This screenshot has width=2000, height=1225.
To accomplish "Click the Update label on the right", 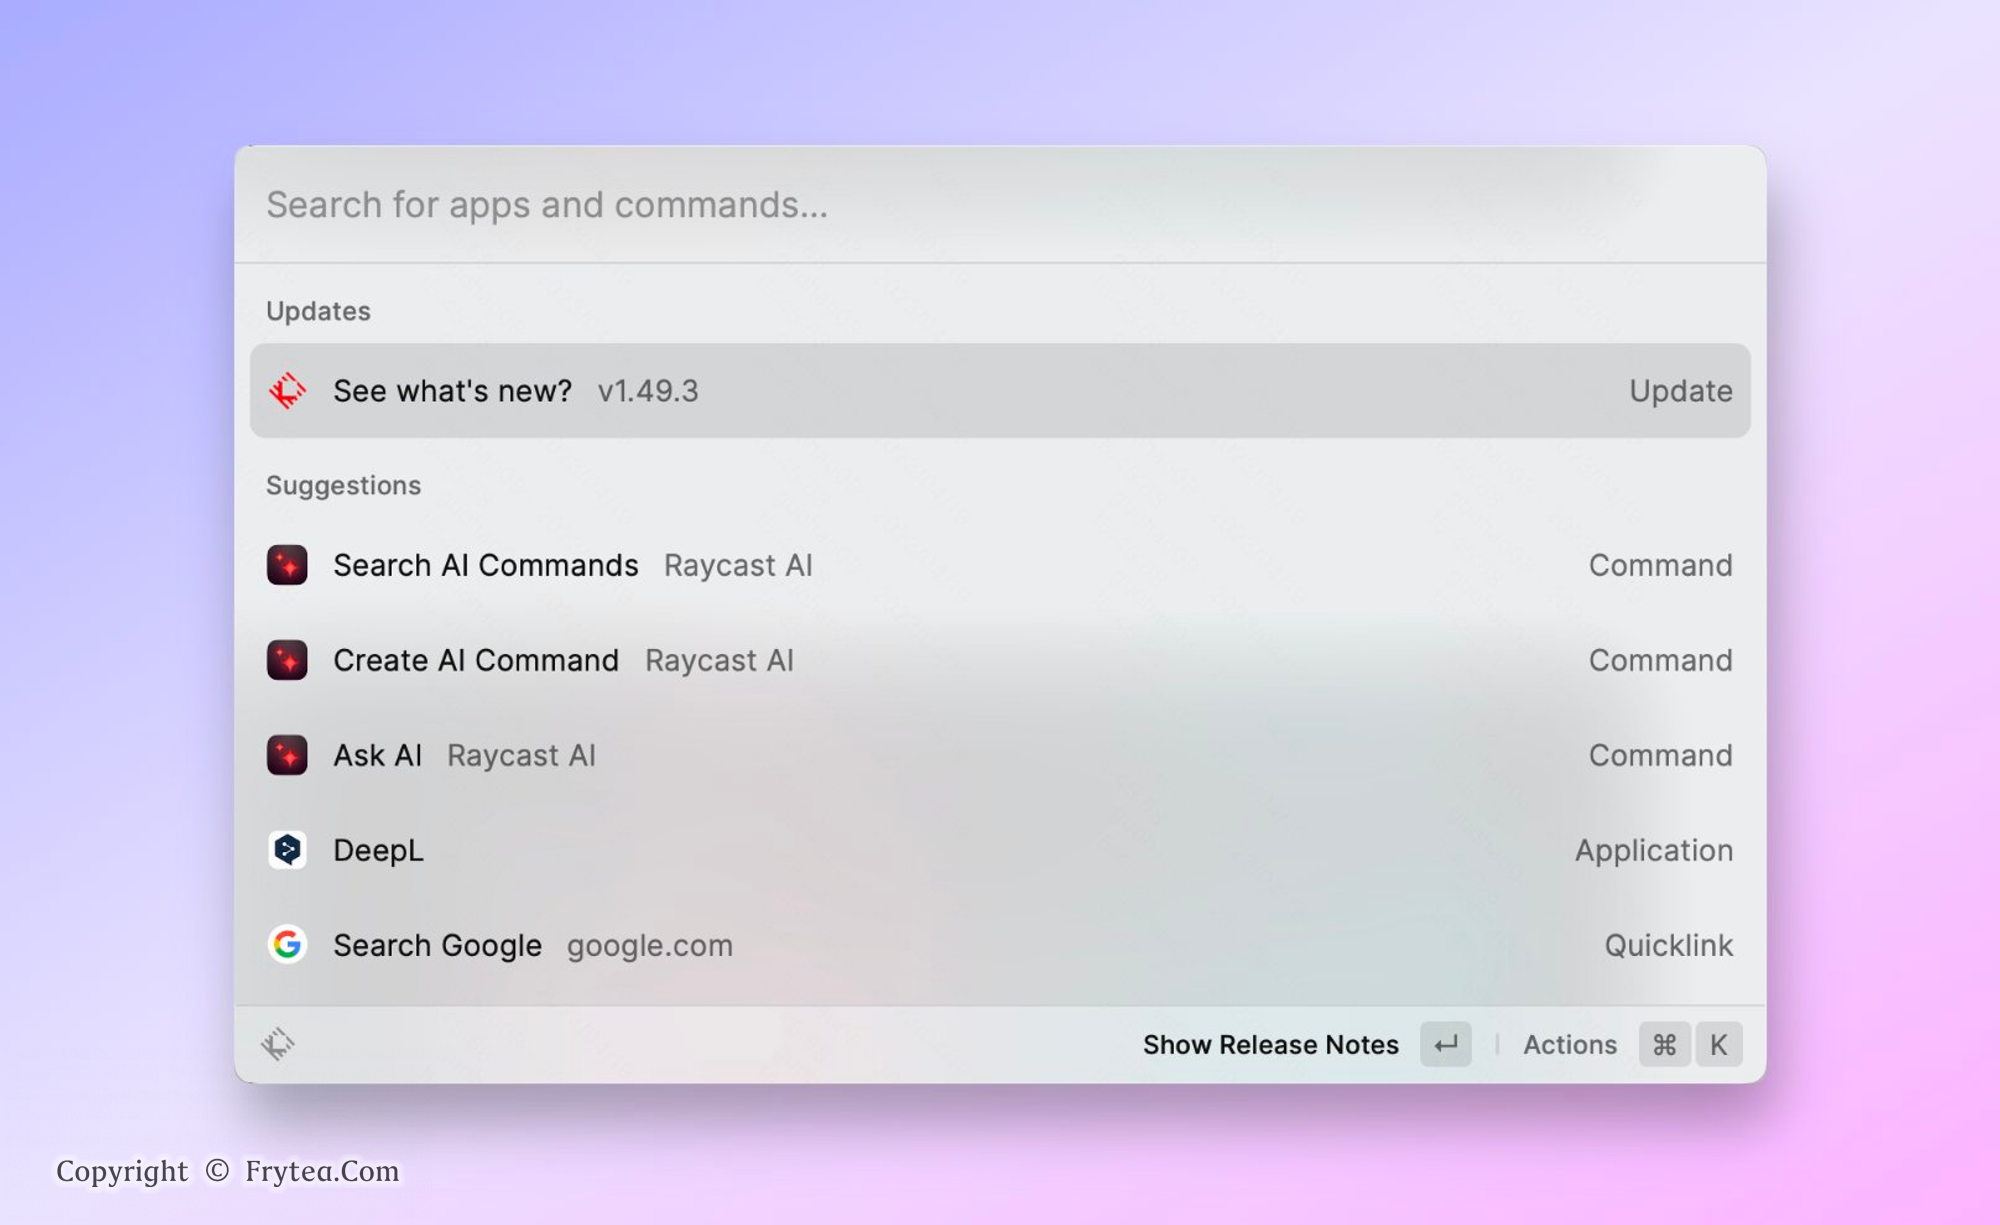I will [1680, 391].
